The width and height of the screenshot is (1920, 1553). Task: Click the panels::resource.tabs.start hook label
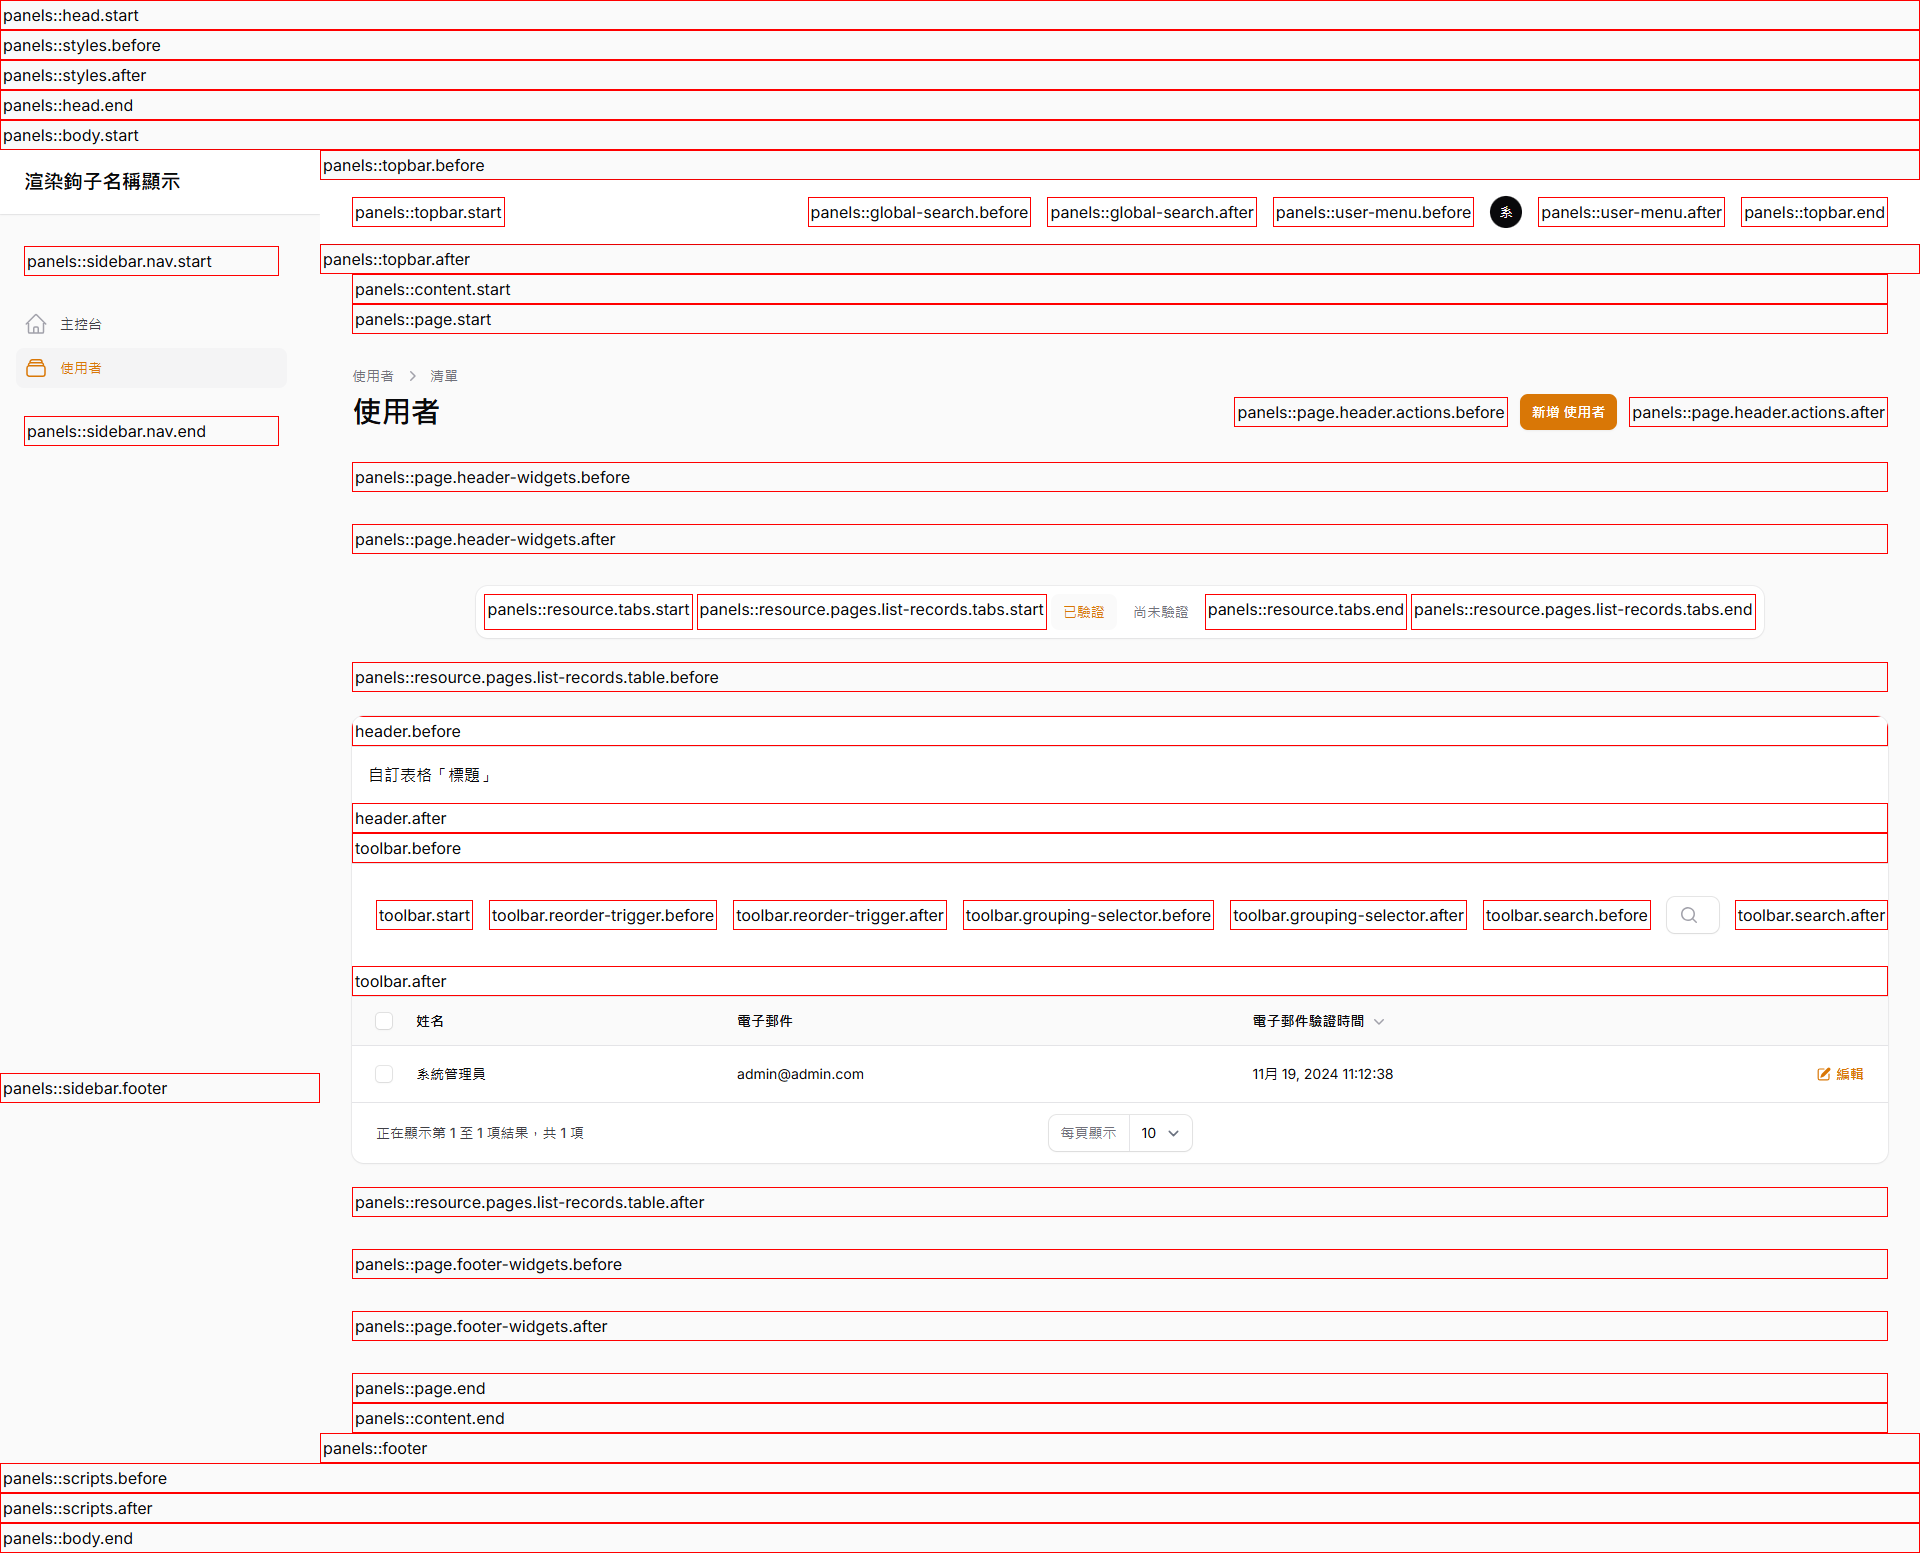pos(588,611)
